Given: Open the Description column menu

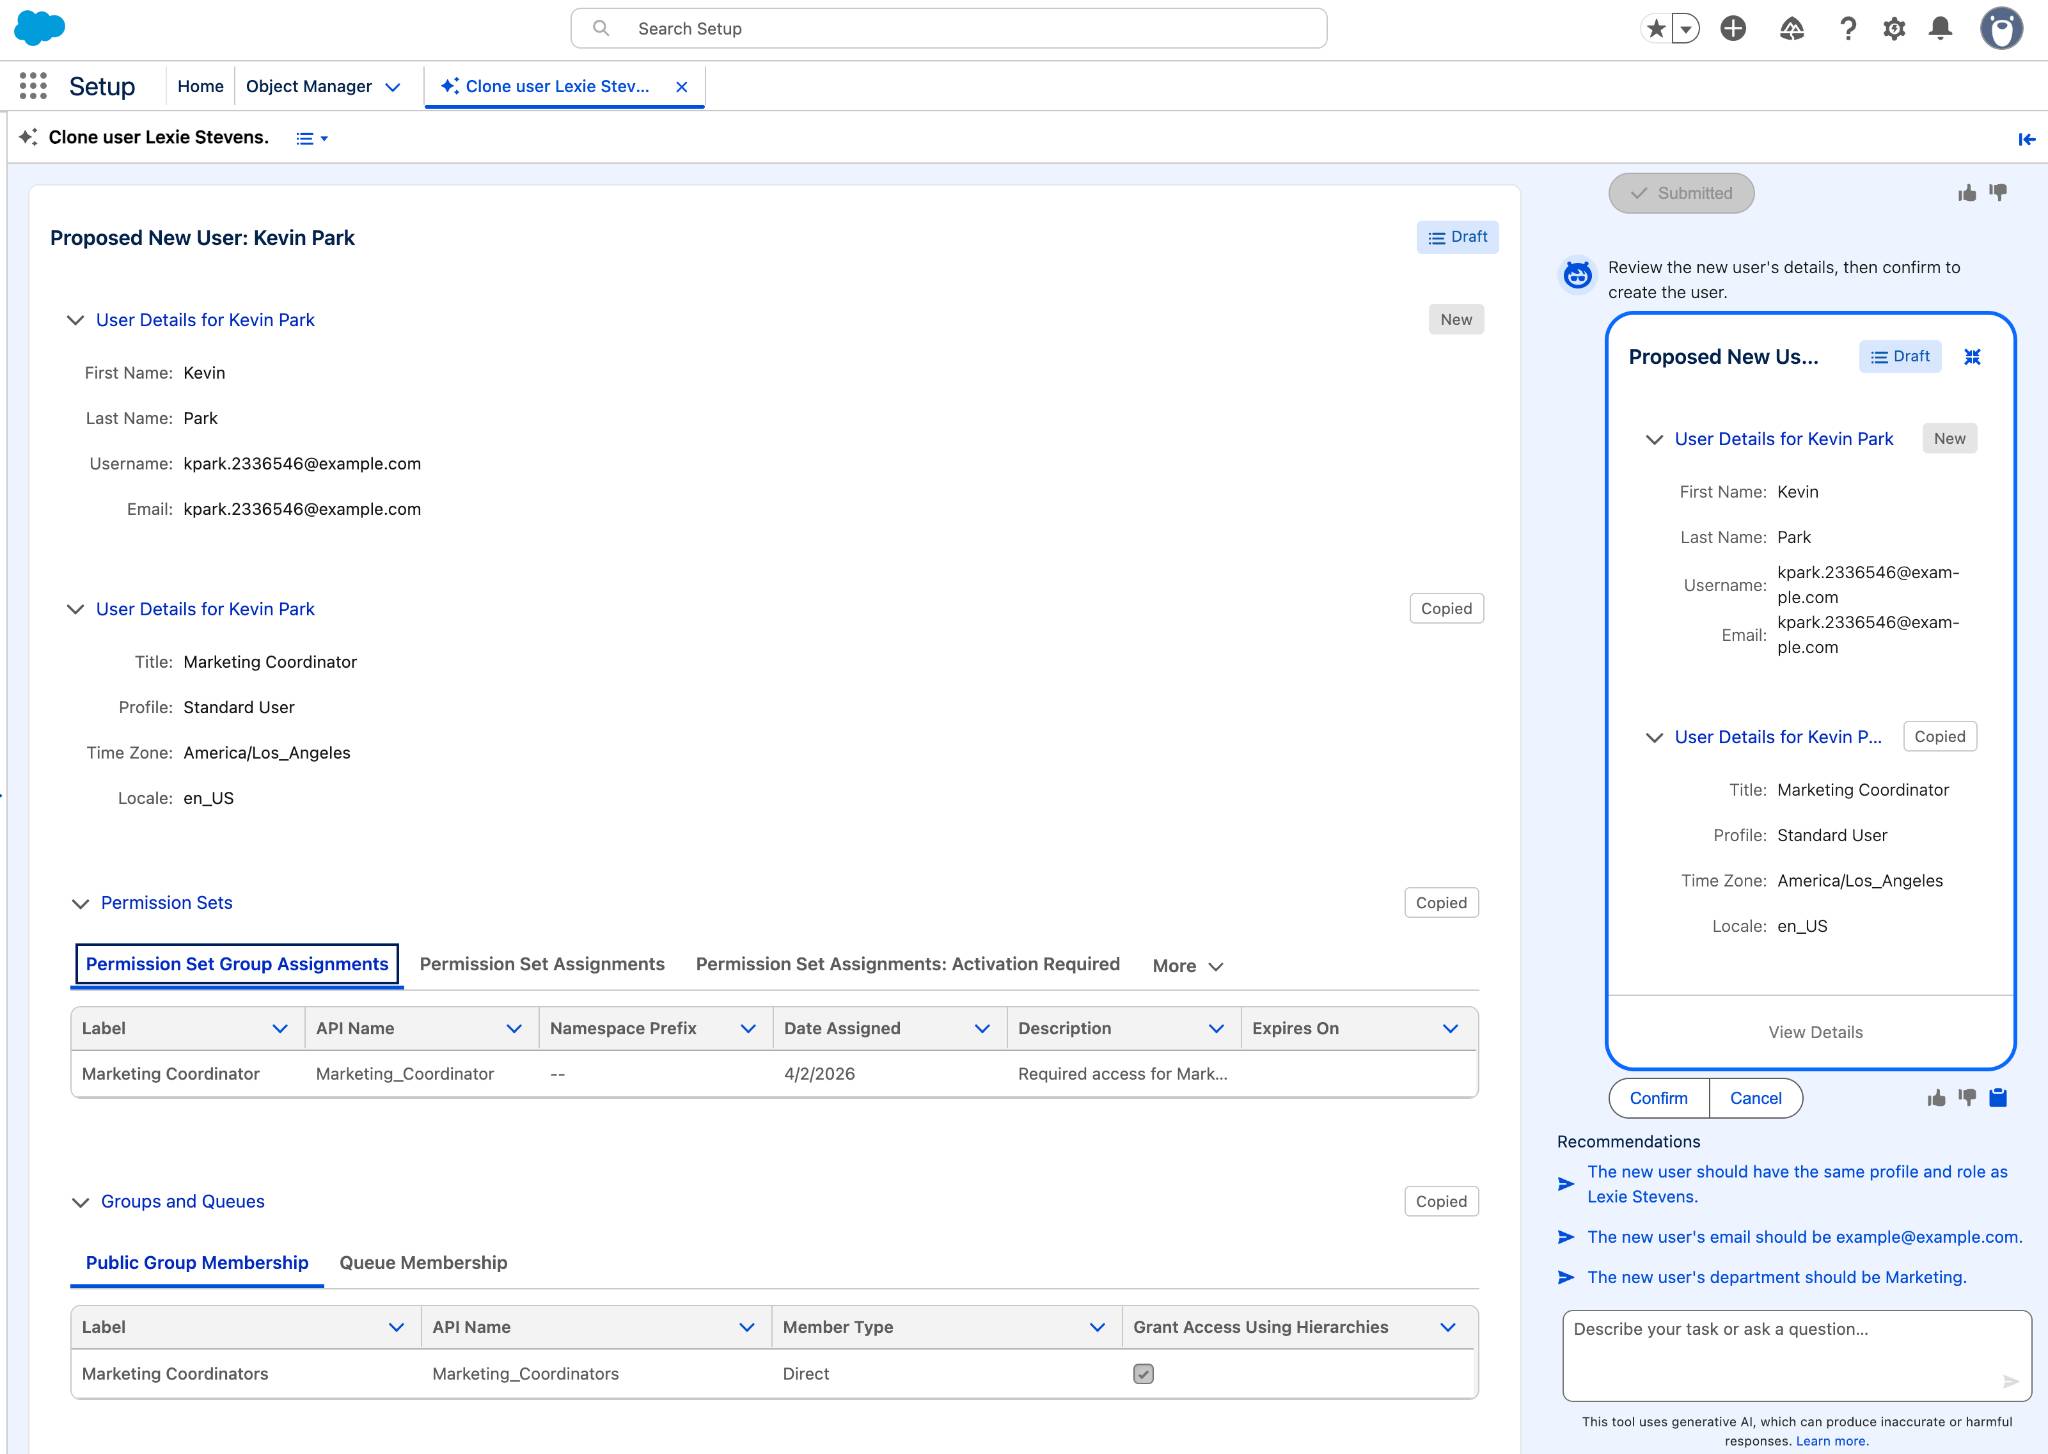Looking at the screenshot, I should [x=1216, y=1028].
